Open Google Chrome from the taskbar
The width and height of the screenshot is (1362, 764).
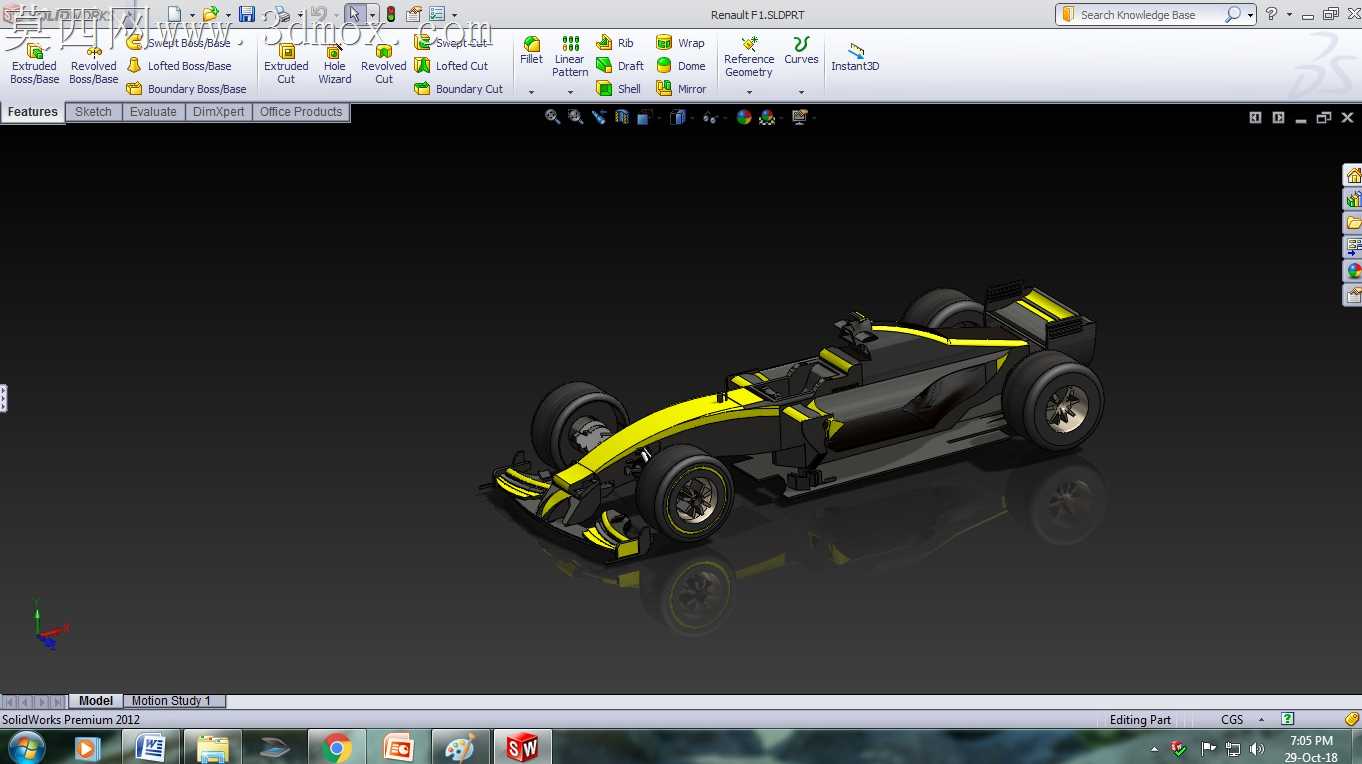click(x=337, y=747)
